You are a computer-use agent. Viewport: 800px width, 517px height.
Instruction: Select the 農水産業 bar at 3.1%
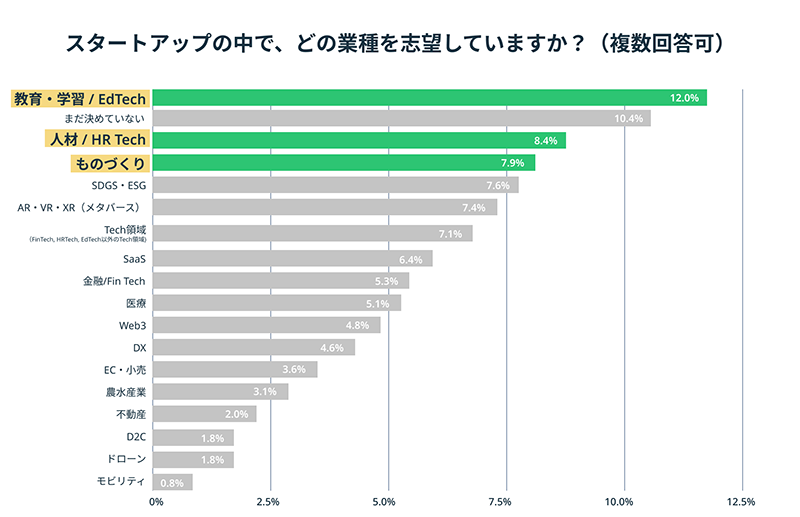click(x=220, y=391)
